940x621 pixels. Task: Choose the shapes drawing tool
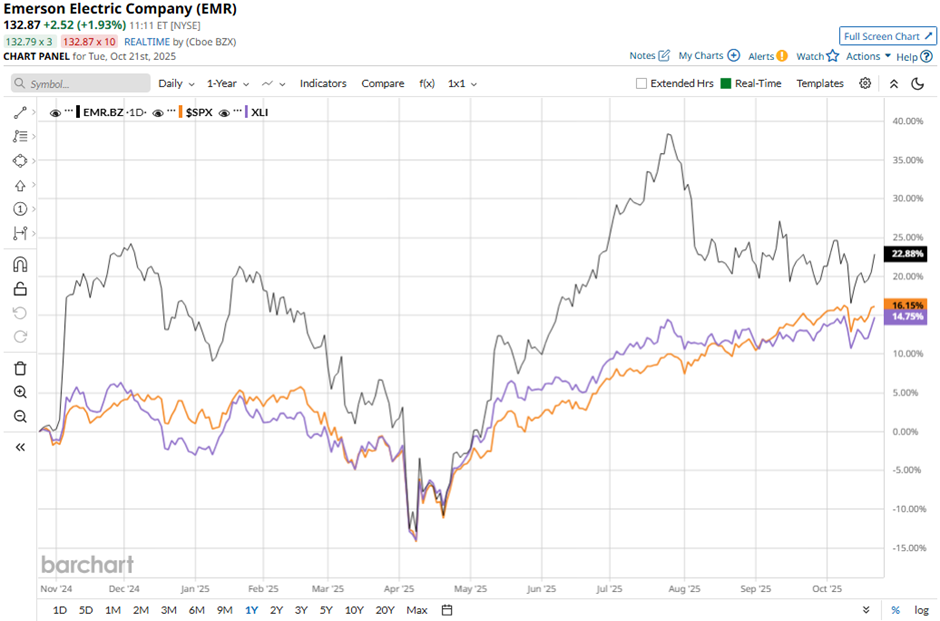(x=20, y=161)
